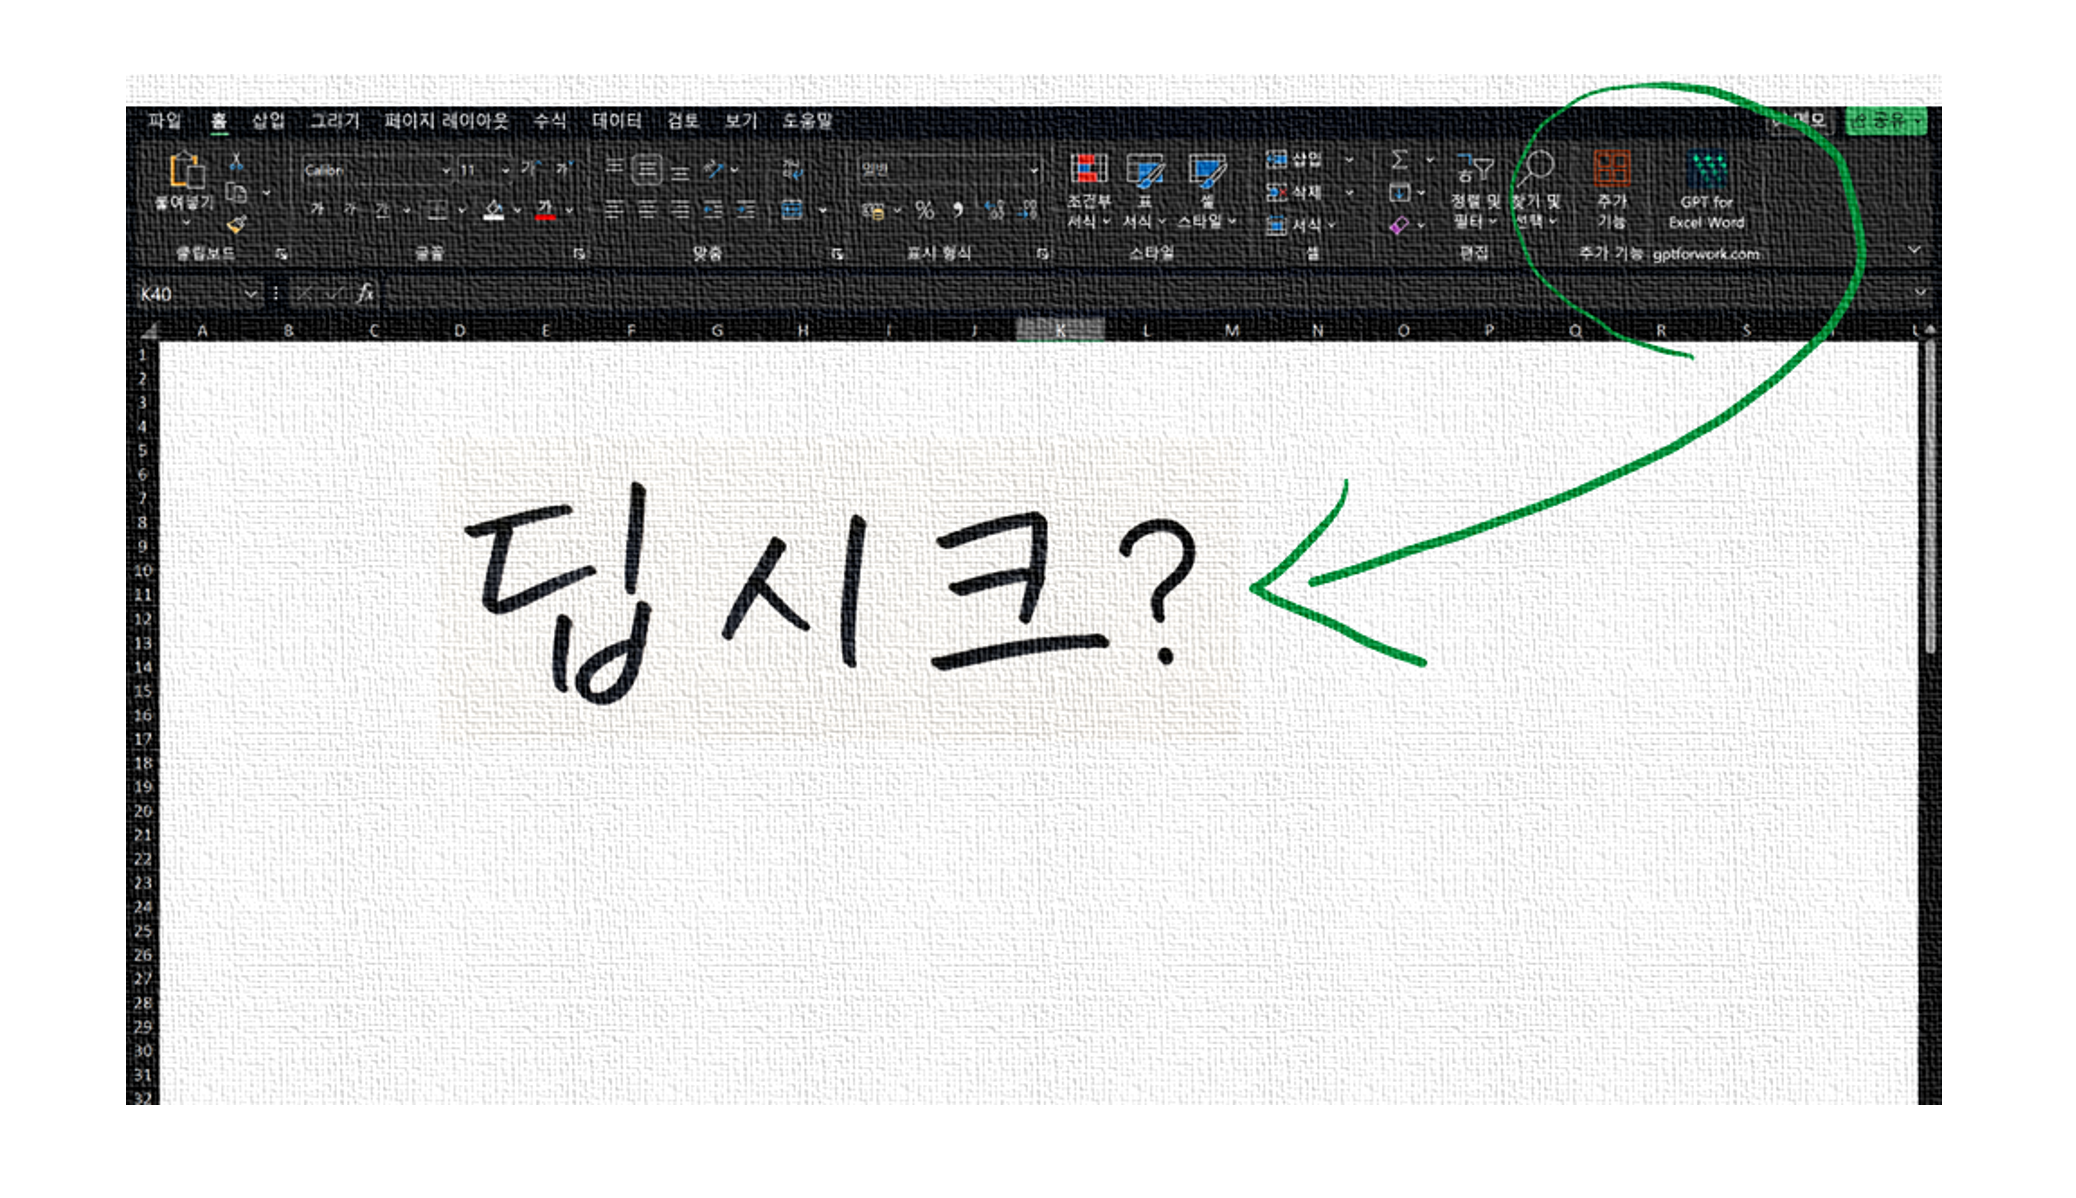Image resolution: width=2076 pixels, height=1198 pixels.
Task: Toggle Underline formatting
Action: point(382,210)
